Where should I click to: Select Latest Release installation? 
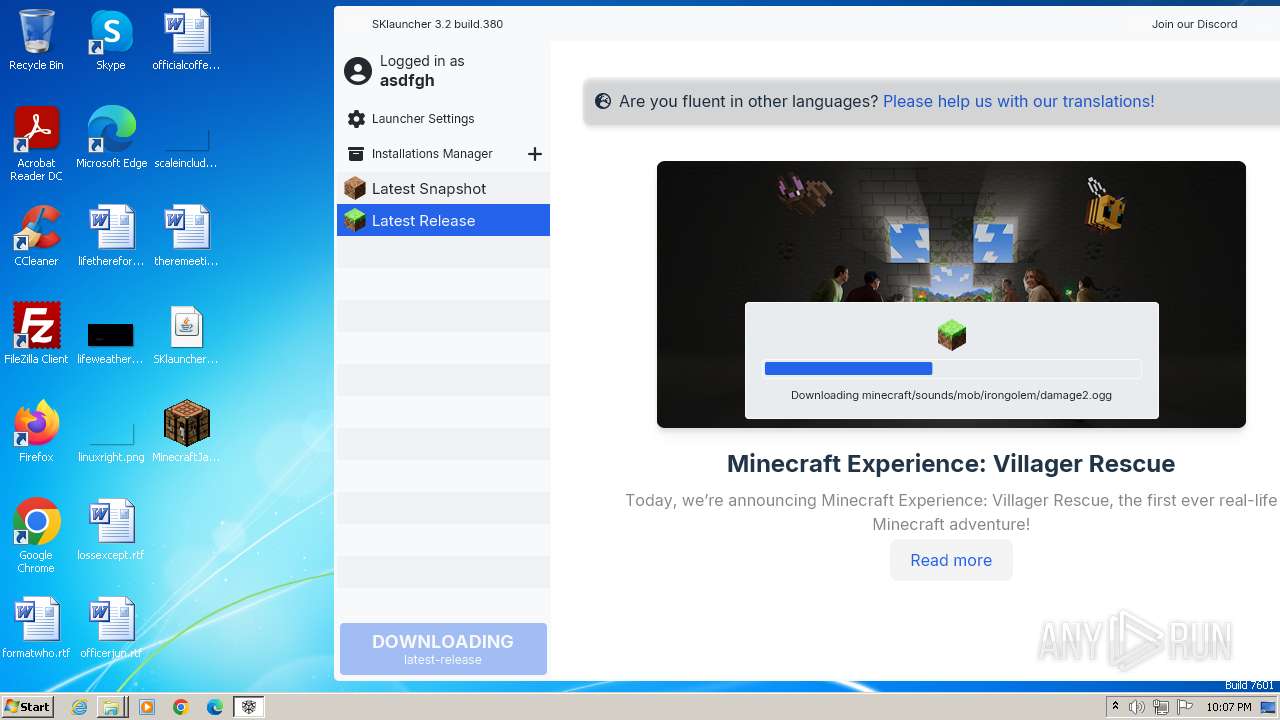pos(443,220)
